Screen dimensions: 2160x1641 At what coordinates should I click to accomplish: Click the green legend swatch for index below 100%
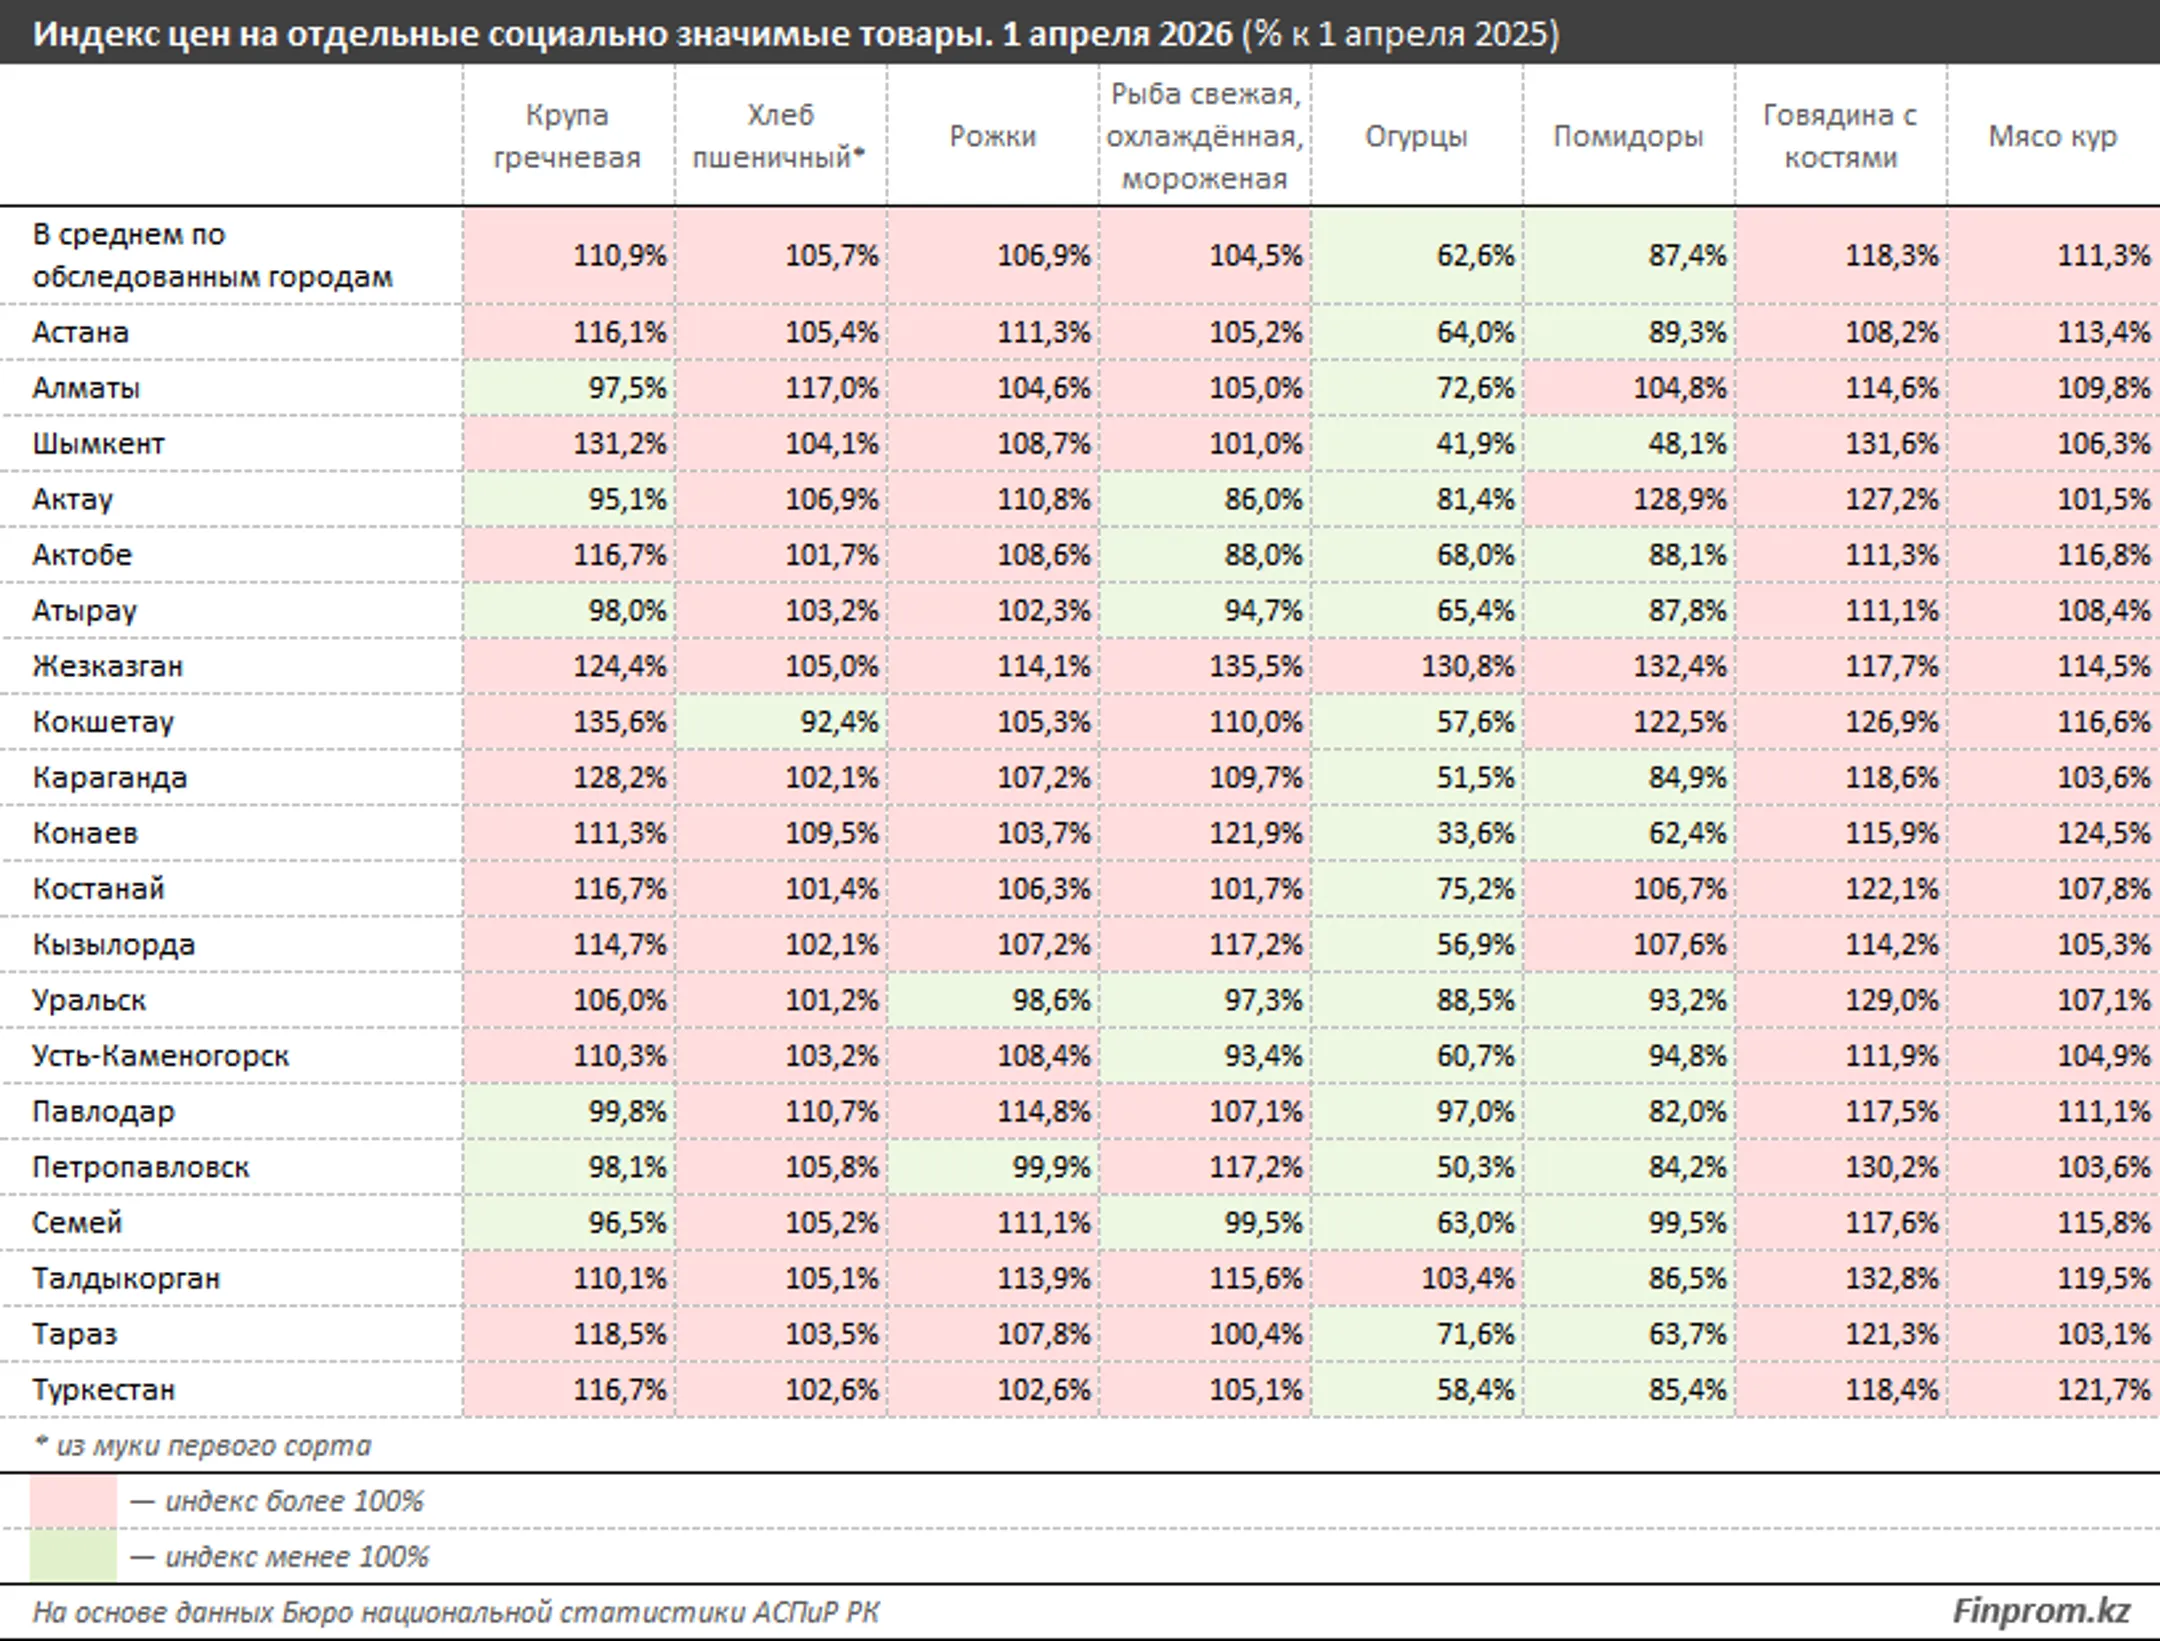[73, 1556]
